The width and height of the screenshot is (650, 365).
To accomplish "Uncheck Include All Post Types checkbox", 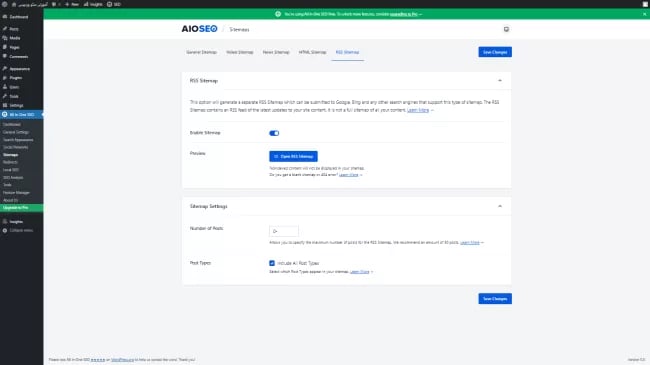I will coord(272,263).
